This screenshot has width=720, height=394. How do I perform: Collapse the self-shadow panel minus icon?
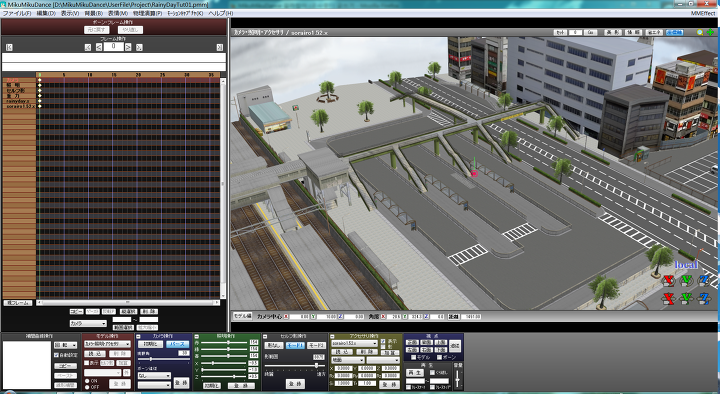coord(265,337)
